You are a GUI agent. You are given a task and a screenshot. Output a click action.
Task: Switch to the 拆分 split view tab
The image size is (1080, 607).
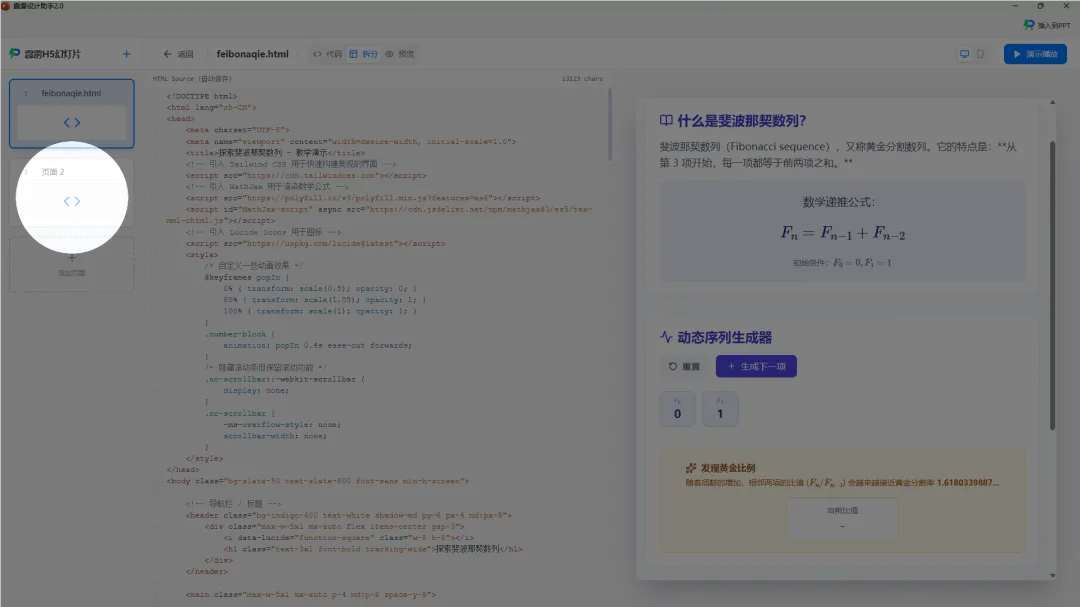coord(364,54)
